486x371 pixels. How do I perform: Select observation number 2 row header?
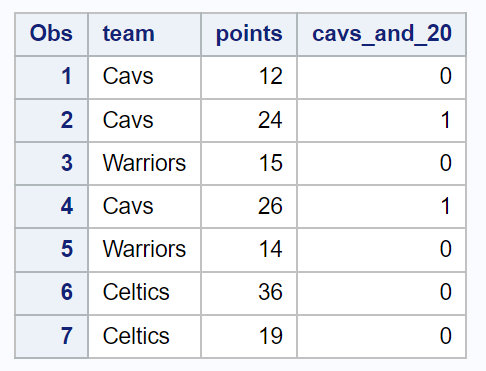[x=51, y=120]
